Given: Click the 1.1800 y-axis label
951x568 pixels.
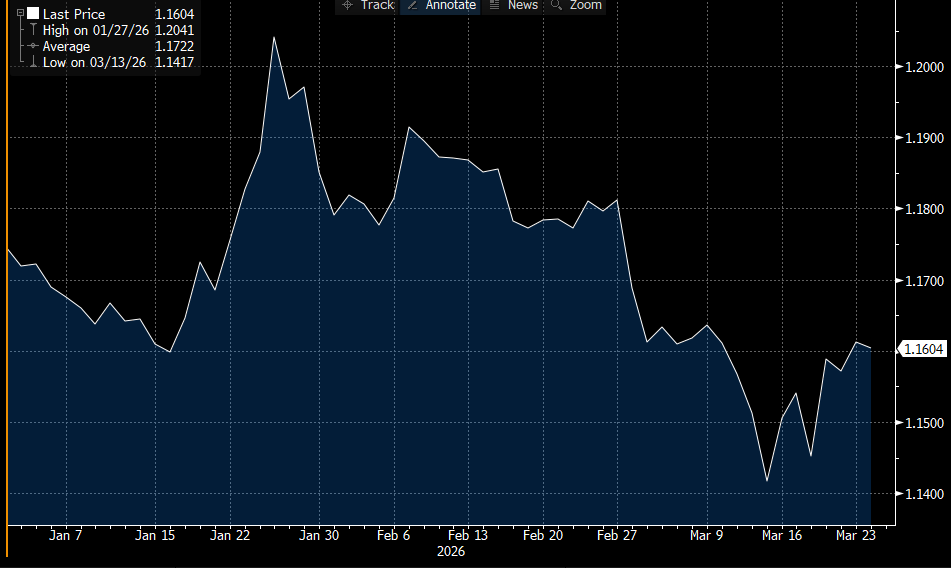Looking at the screenshot, I should (924, 209).
